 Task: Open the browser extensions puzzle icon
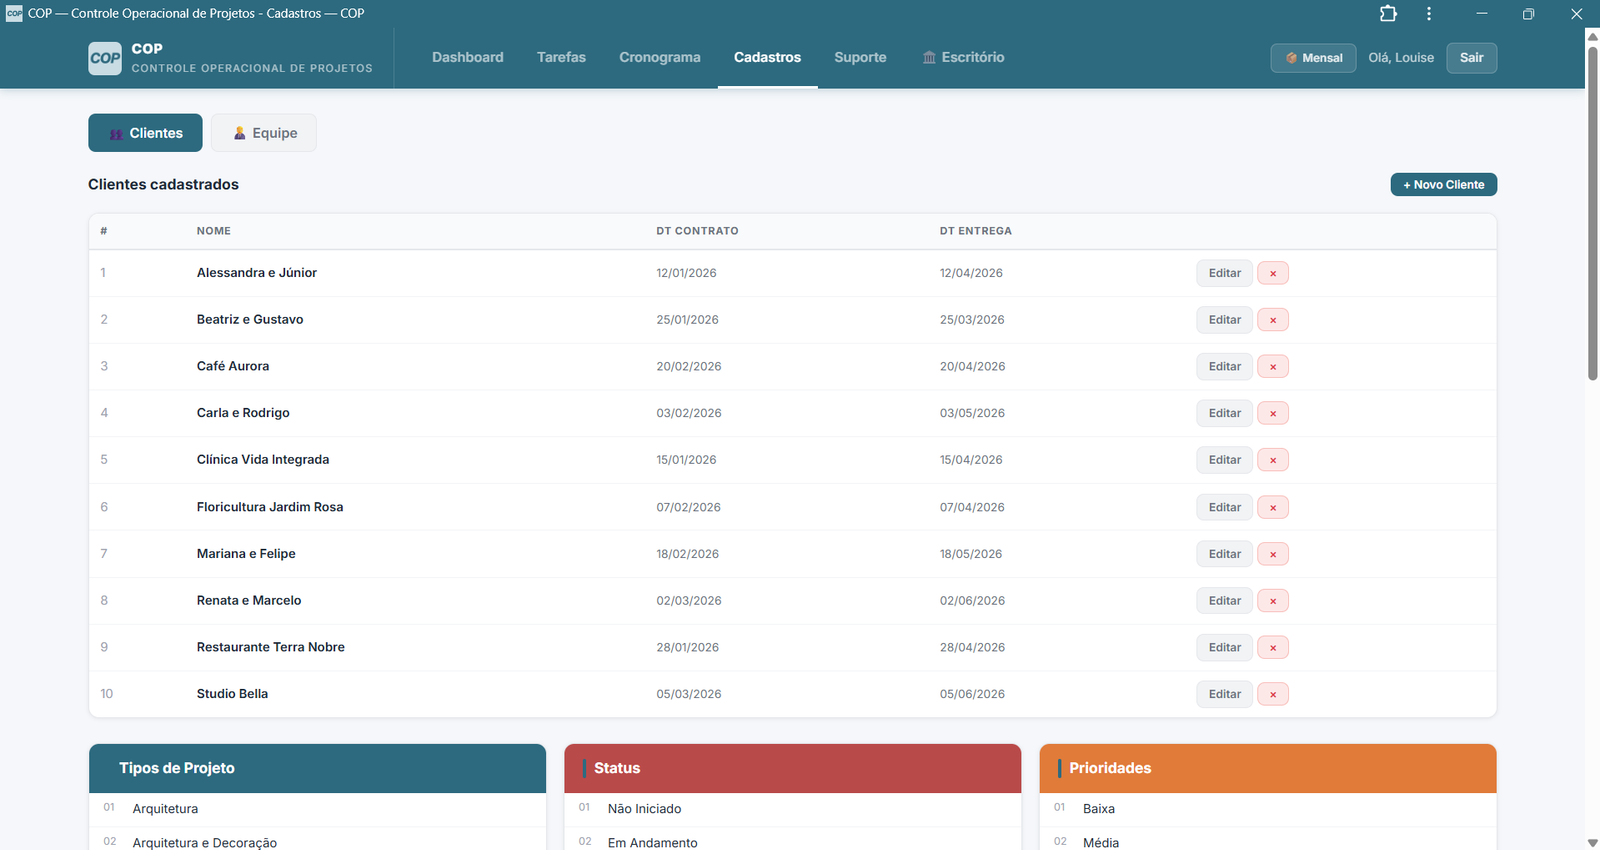[x=1388, y=14]
